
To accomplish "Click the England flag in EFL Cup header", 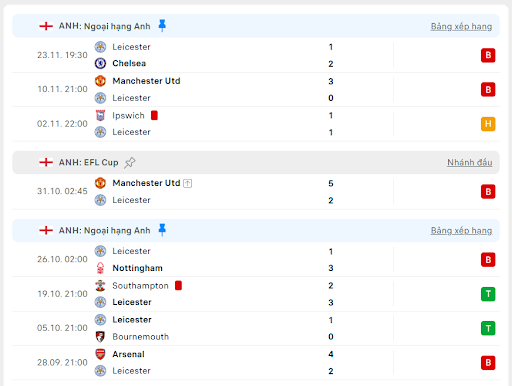I will click(46, 162).
